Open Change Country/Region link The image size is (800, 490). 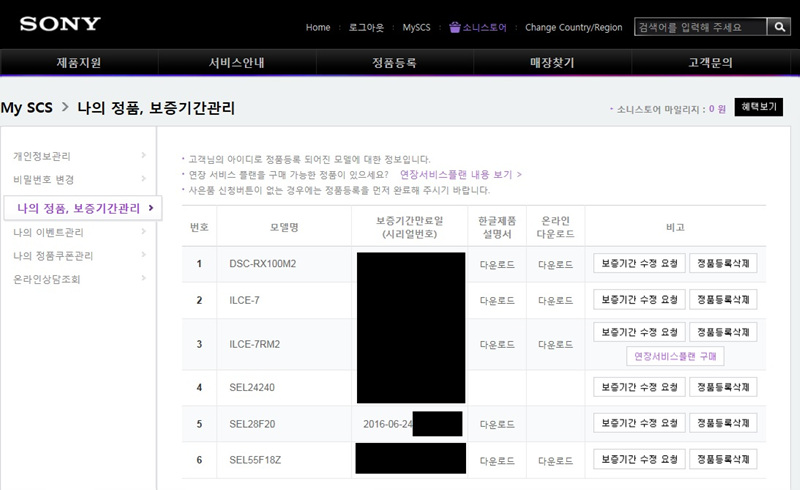click(573, 27)
